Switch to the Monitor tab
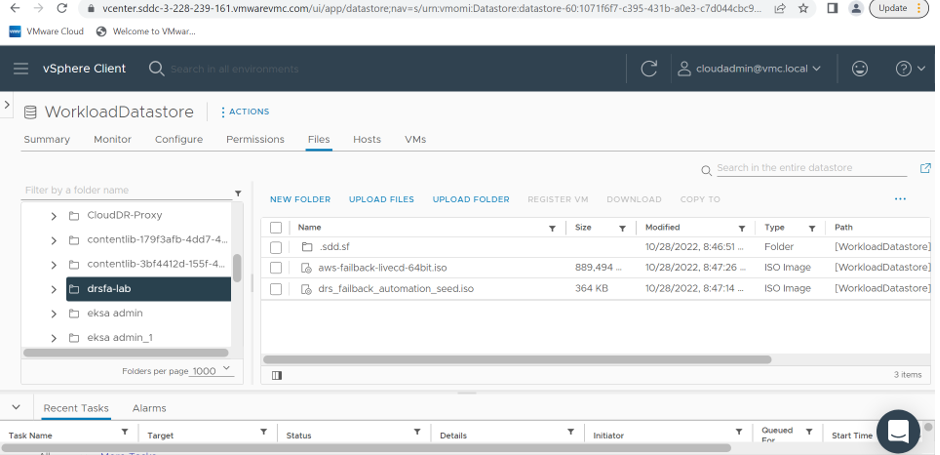 coord(112,139)
